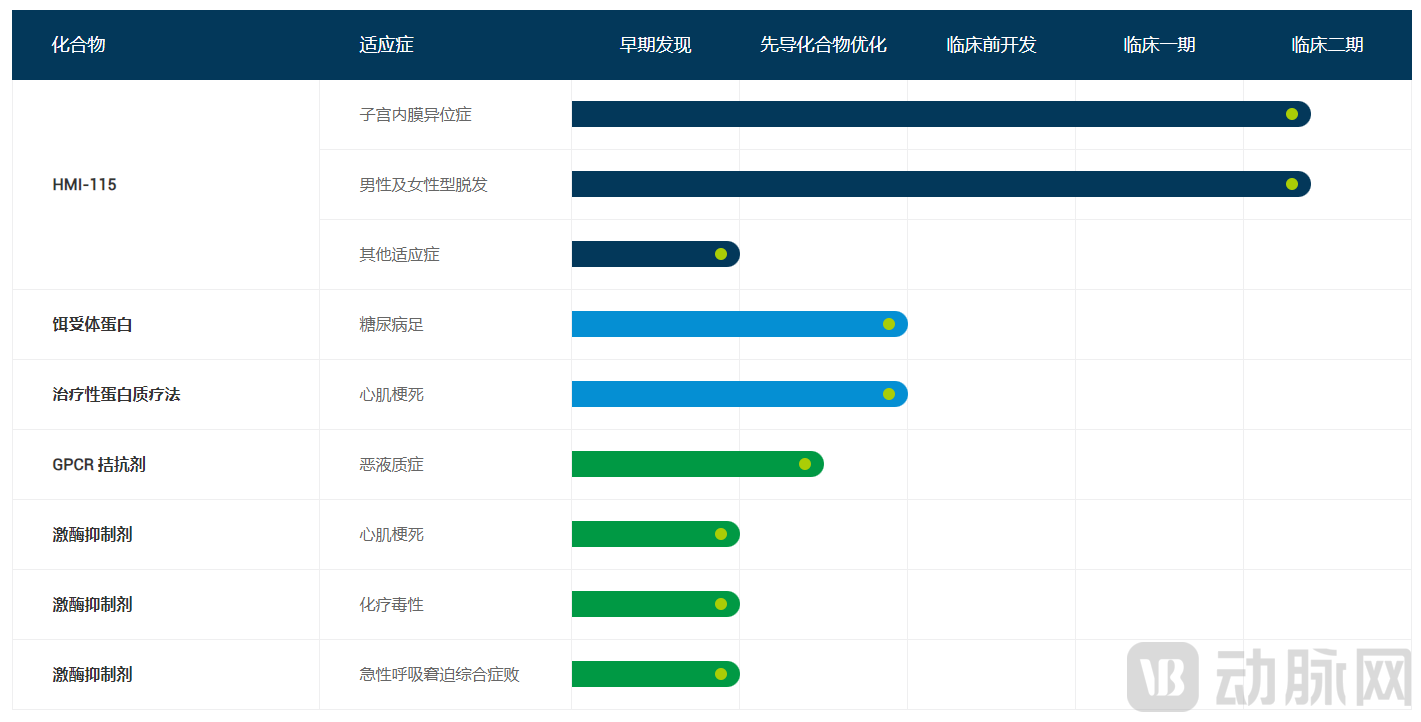Click the 动脉网 watermark logo icon
1421x722 pixels.
tap(1163, 677)
